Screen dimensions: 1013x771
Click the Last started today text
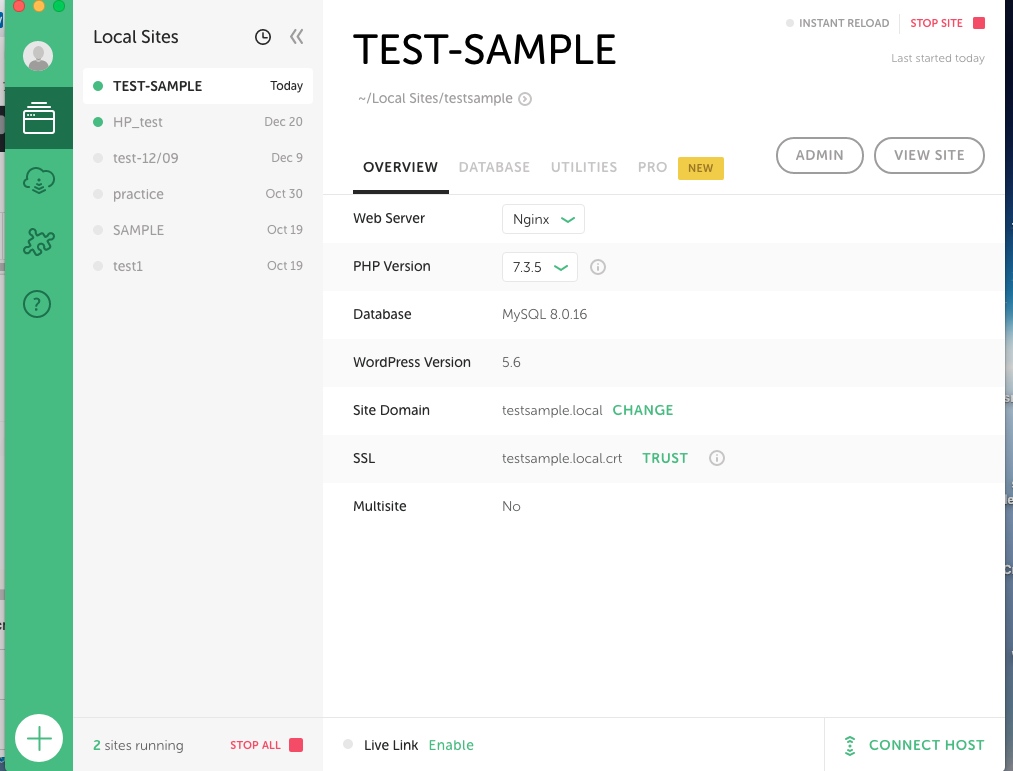(937, 58)
